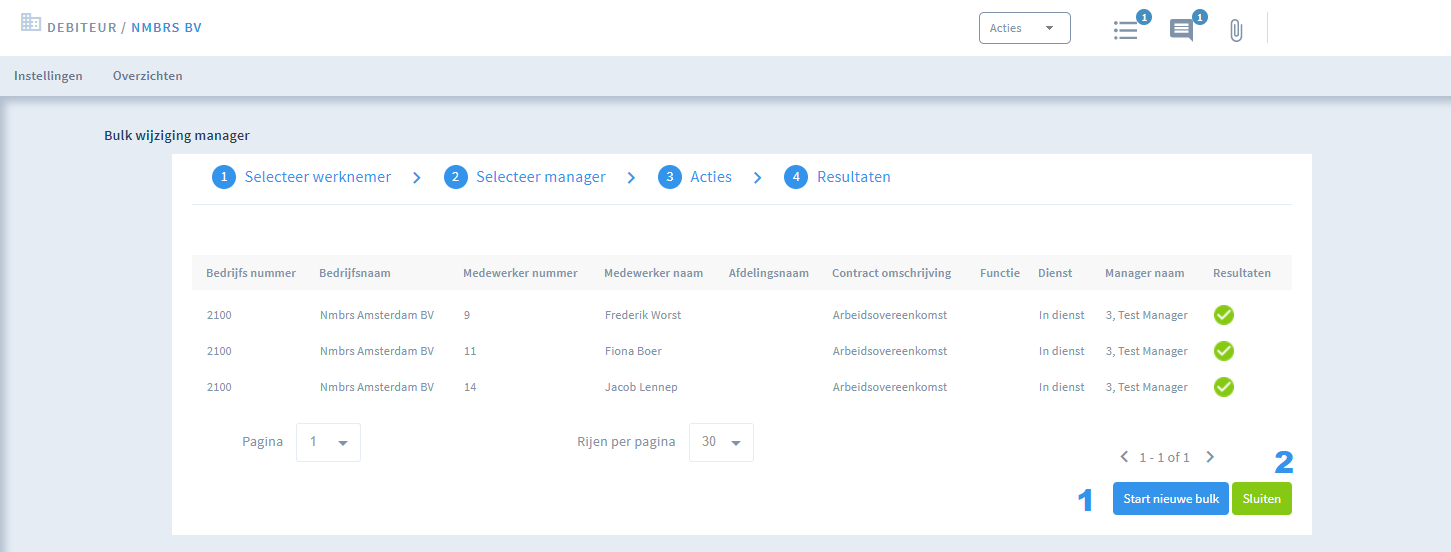Go to step 2 Selecteer manager
The width and height of the screenshot is (1451, 552).
[525, 177]
